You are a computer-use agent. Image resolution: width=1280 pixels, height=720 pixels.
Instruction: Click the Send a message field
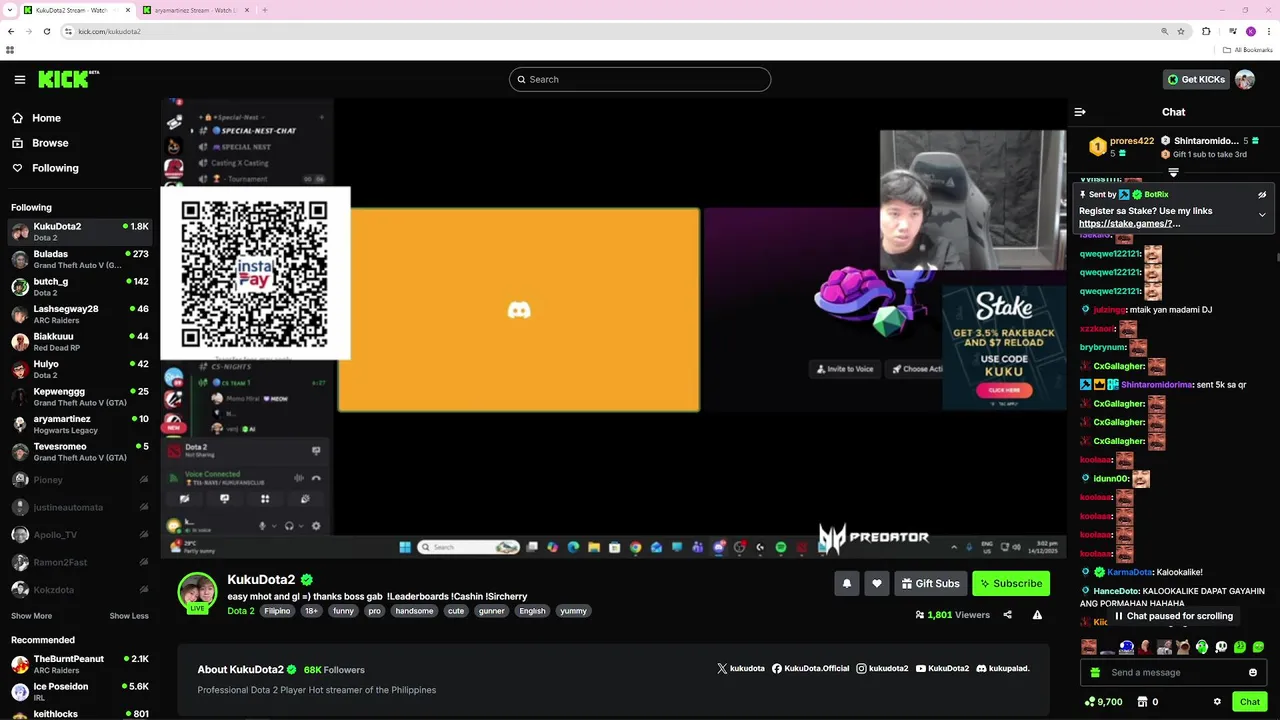1173,673
